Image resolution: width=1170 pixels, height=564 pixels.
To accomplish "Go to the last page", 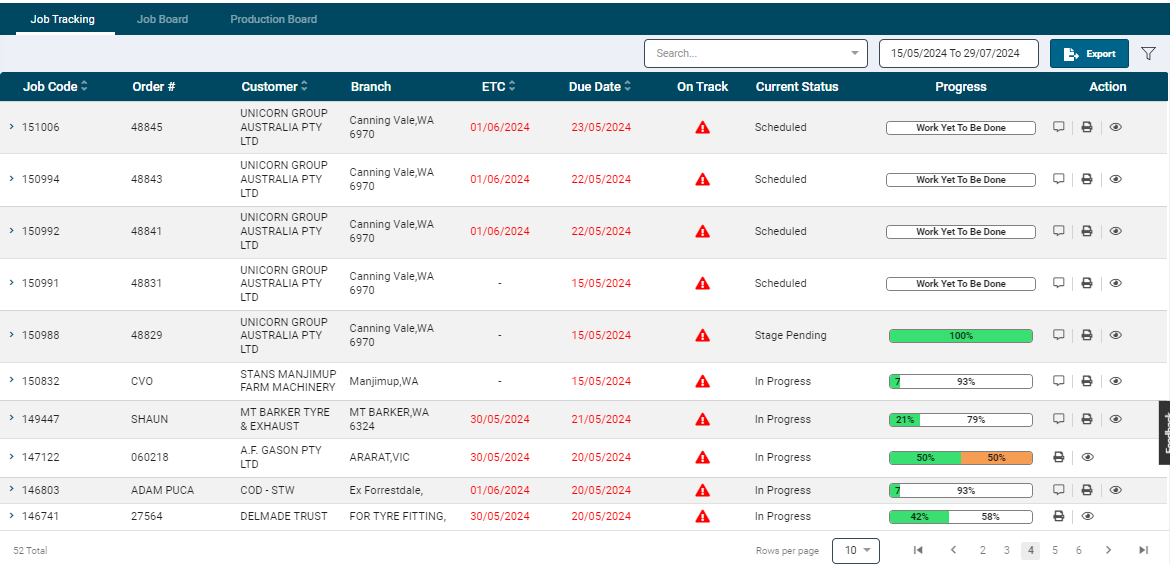I will (1143, 550).
